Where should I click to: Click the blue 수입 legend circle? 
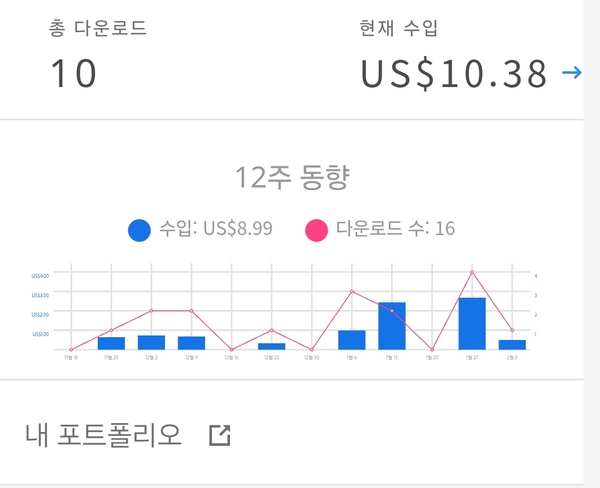pos(140,230)
